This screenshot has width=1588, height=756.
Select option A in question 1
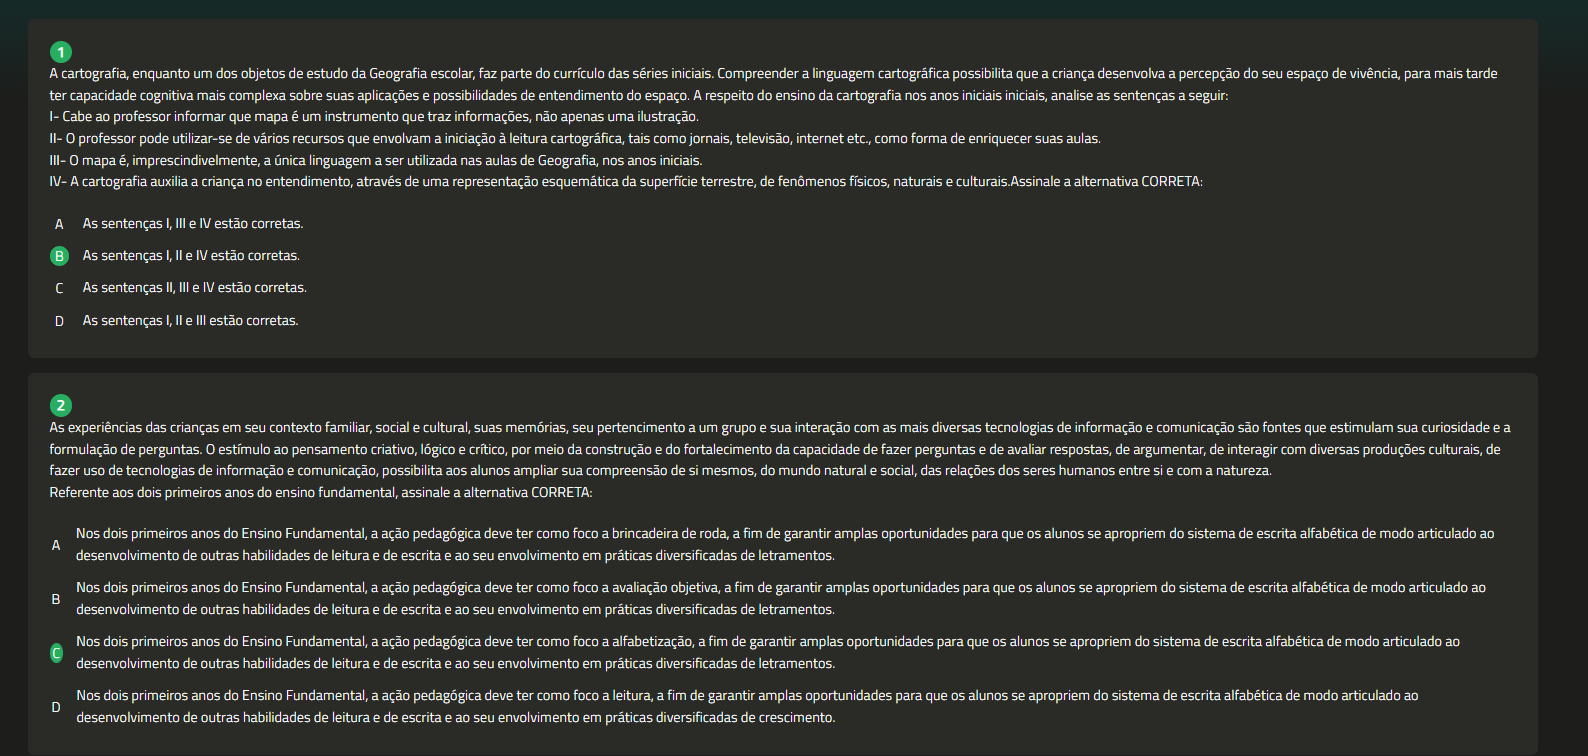(x=59, y=224)
